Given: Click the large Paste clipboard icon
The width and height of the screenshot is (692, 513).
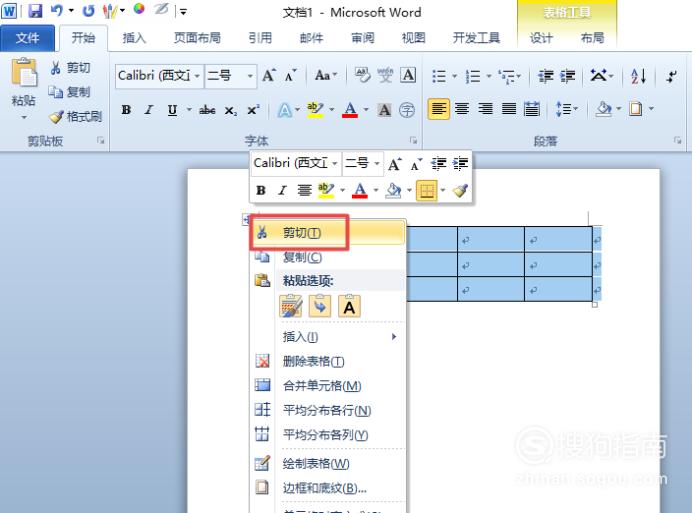Looking at the screenshot, I should point(24,73).
